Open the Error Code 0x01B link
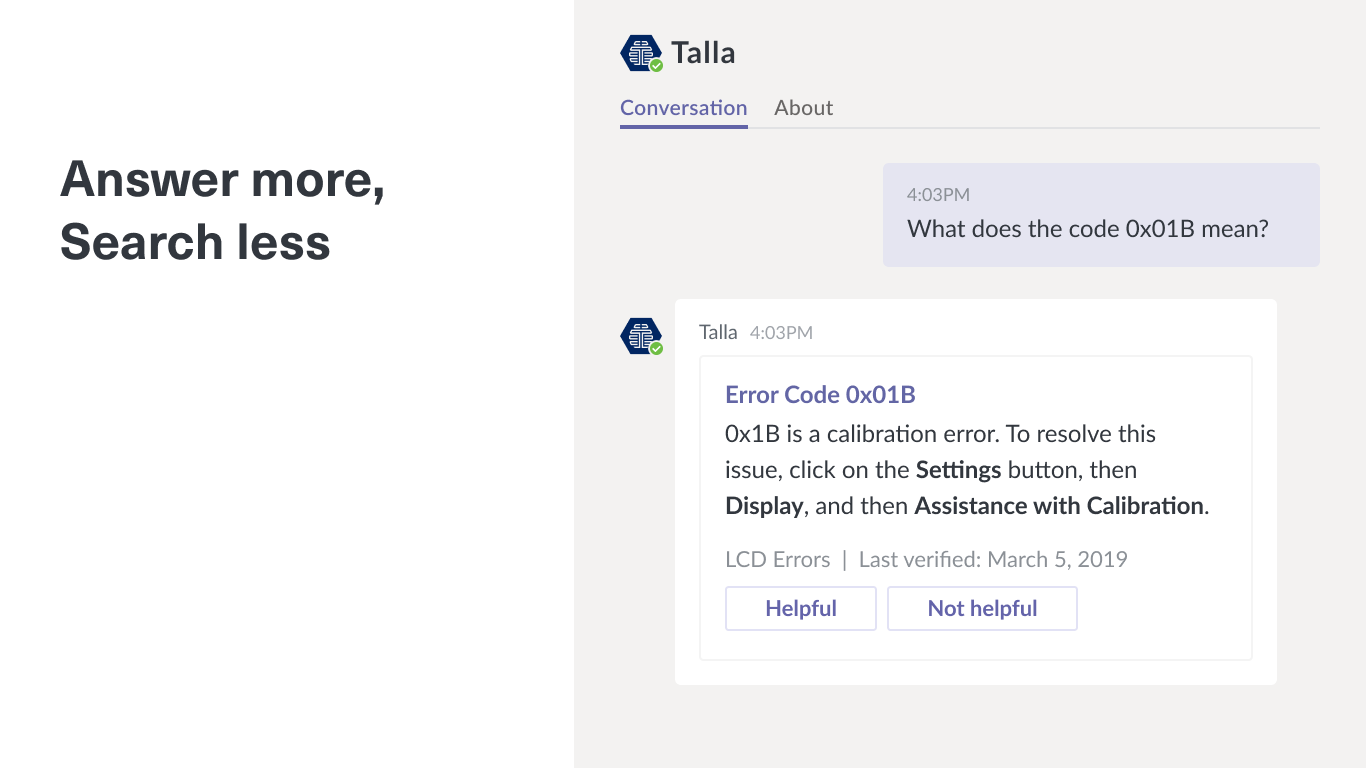The height and width of the screenshot is (768, 1366). [820, 395]
